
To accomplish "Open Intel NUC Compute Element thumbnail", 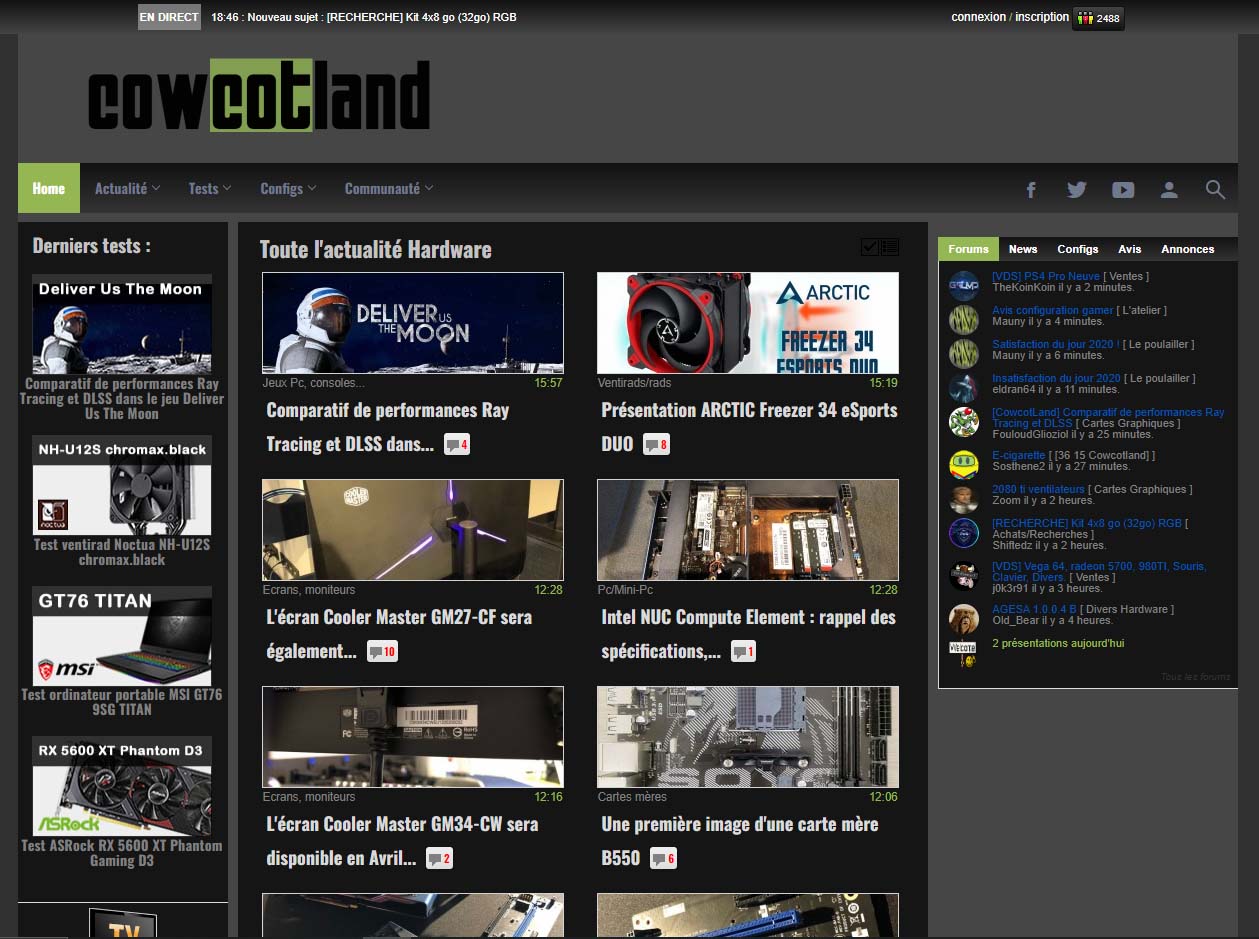I will (x=748, y=530).
